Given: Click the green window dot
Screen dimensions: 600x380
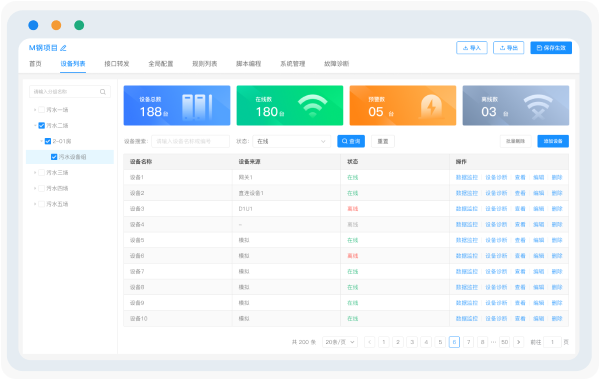Looking at the screenshot, I should pyautogui.click(x=79, y=25).
